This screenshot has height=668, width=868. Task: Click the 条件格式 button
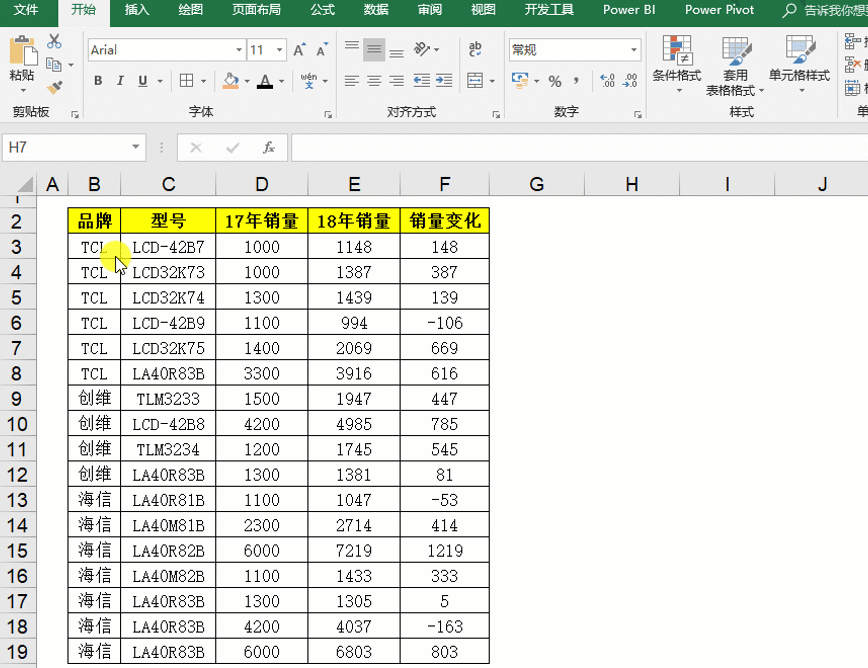(x=676, y=64)
